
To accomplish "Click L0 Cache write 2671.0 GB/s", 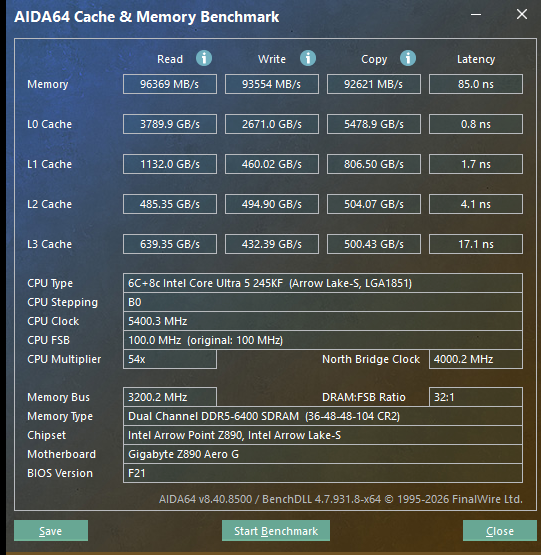I will tap(272, 124).
